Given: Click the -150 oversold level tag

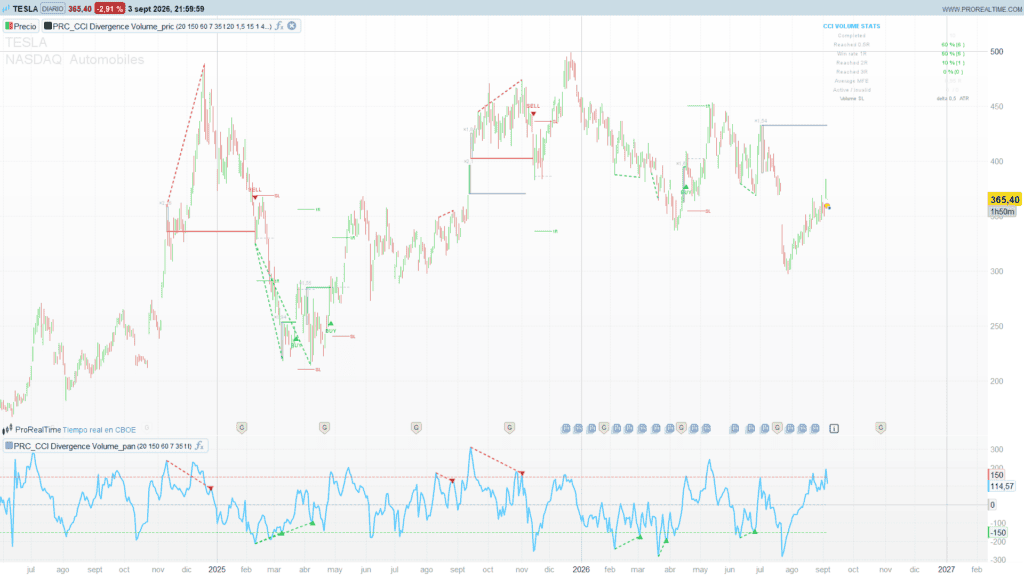Looking at the screenshot, I should click(x=998, y=533).
